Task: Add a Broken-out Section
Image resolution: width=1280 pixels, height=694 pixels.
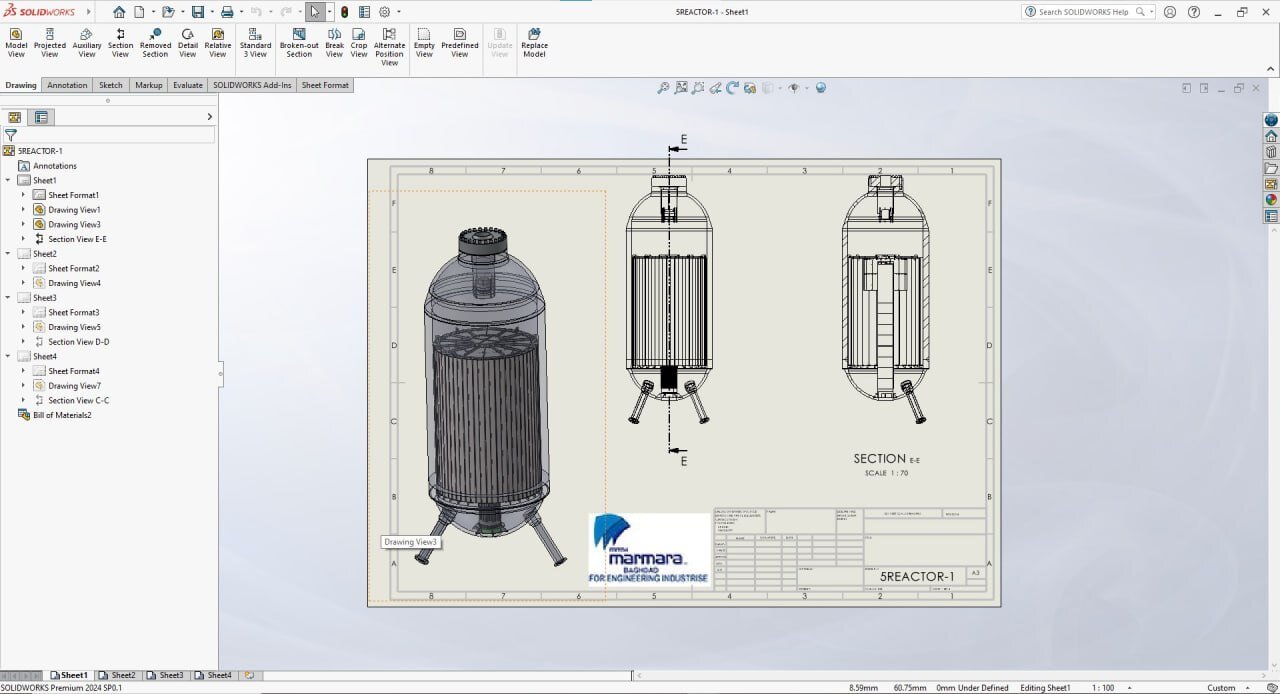Action: [299, 43]
